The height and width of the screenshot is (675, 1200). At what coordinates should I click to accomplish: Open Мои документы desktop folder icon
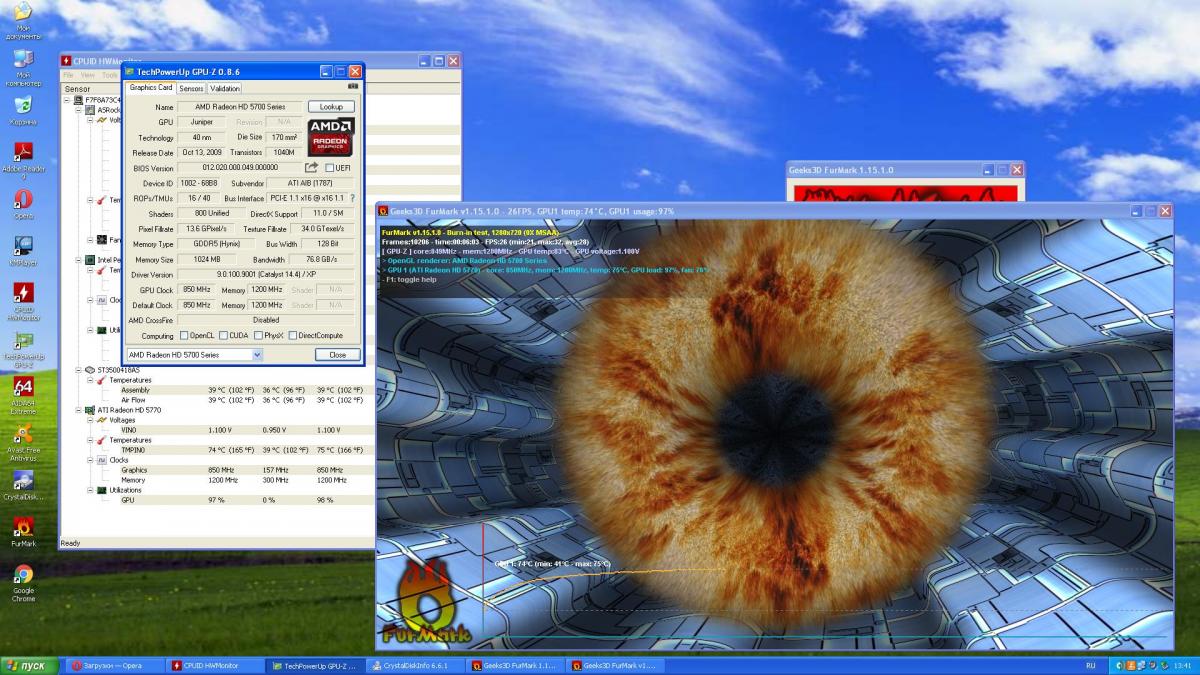22,20
